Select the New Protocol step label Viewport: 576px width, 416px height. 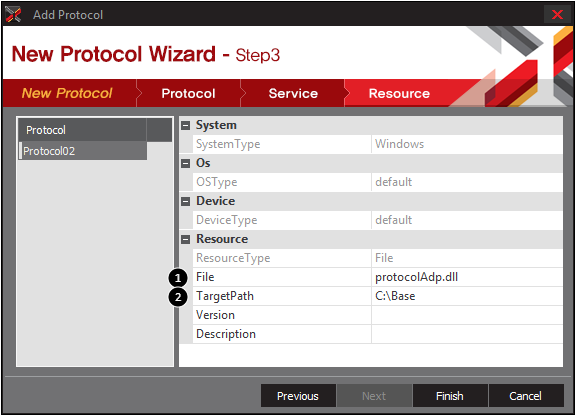click(67, 93)
